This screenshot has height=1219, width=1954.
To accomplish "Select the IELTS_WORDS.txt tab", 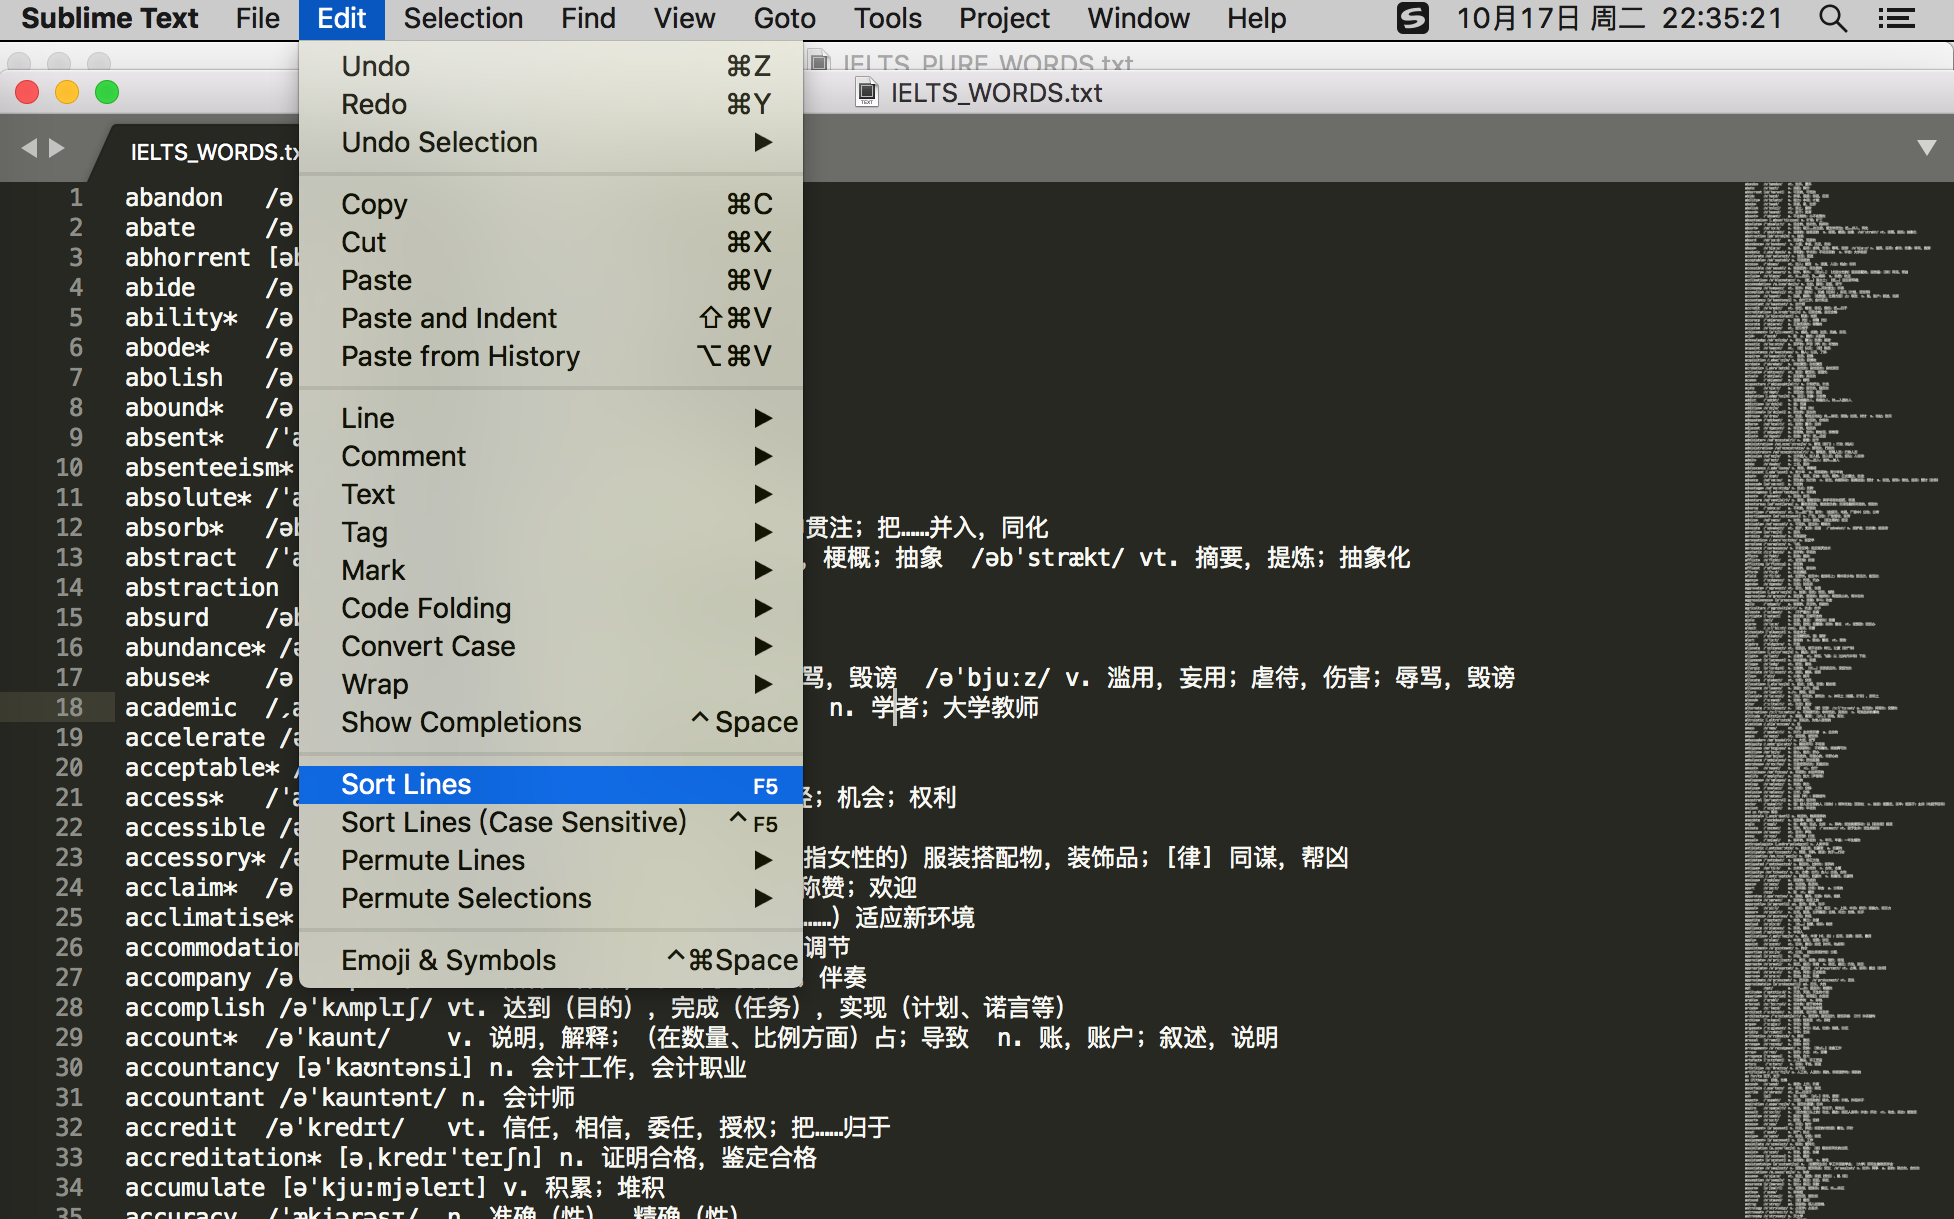I will tap(214, 152).
